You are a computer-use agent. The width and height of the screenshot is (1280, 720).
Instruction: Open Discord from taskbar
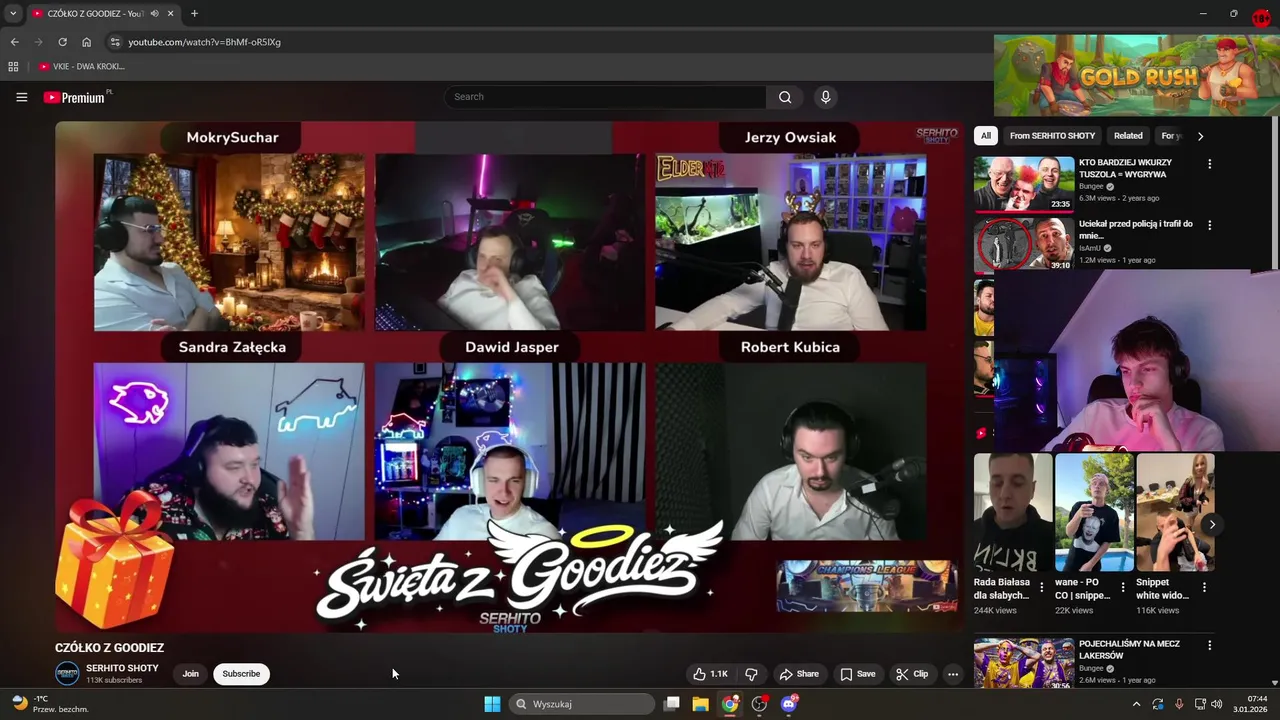789,704
